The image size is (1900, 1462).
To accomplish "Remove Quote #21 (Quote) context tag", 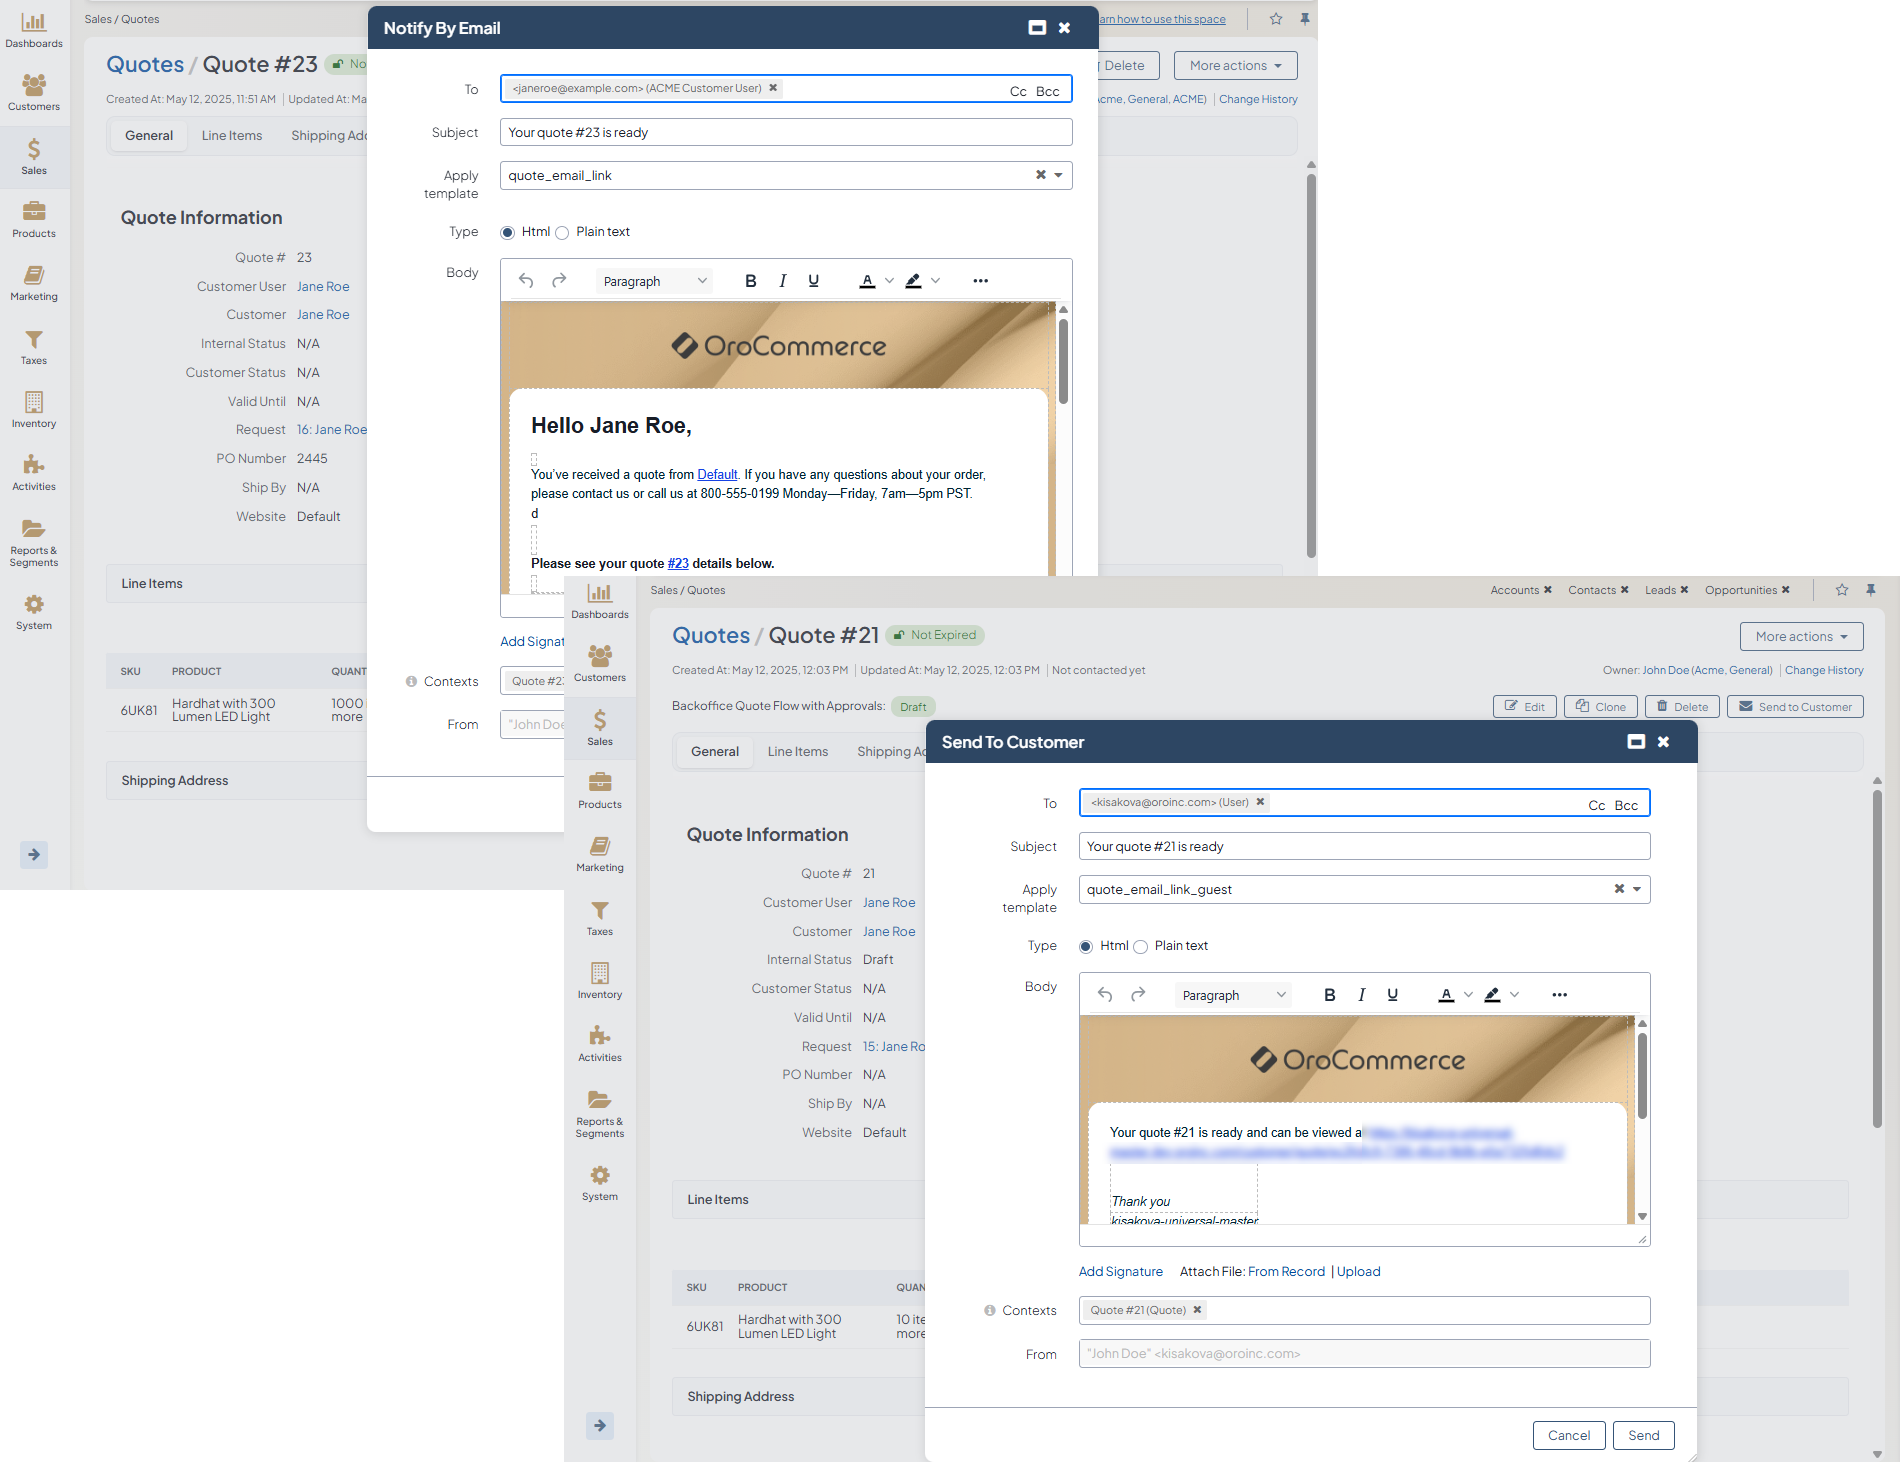I will 1197,1310.
